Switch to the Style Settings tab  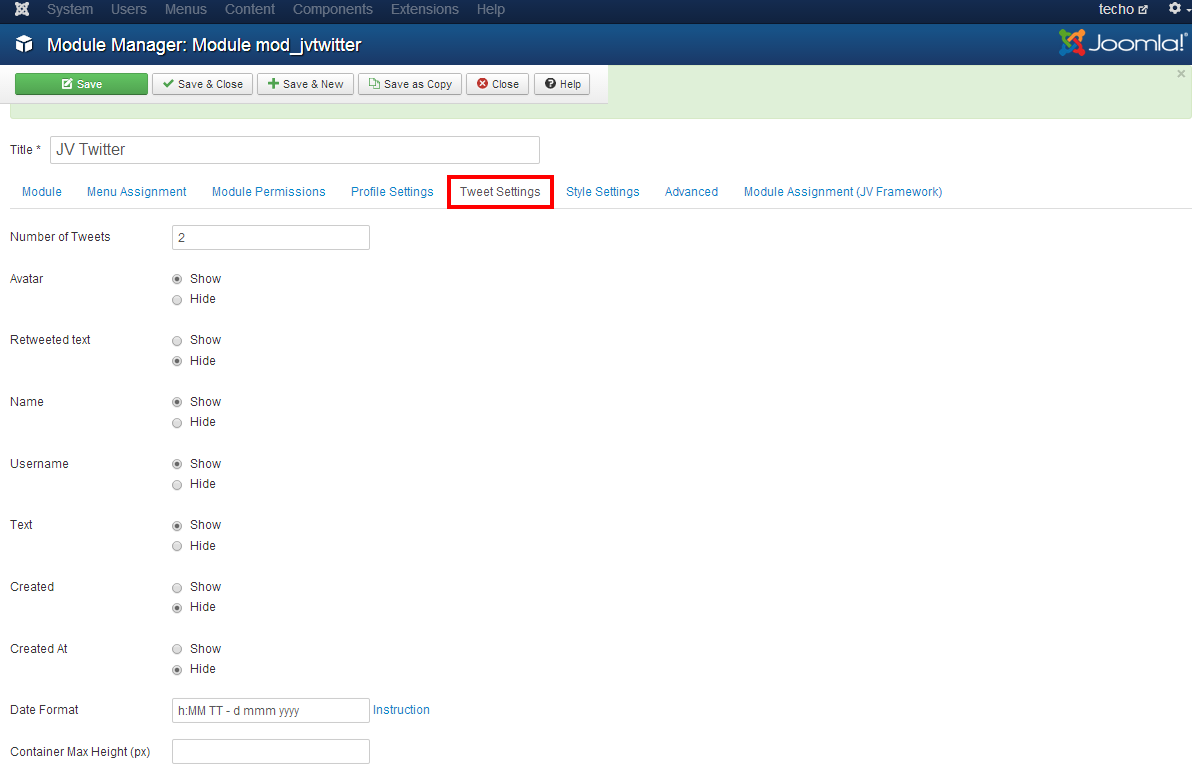point(602,192)
